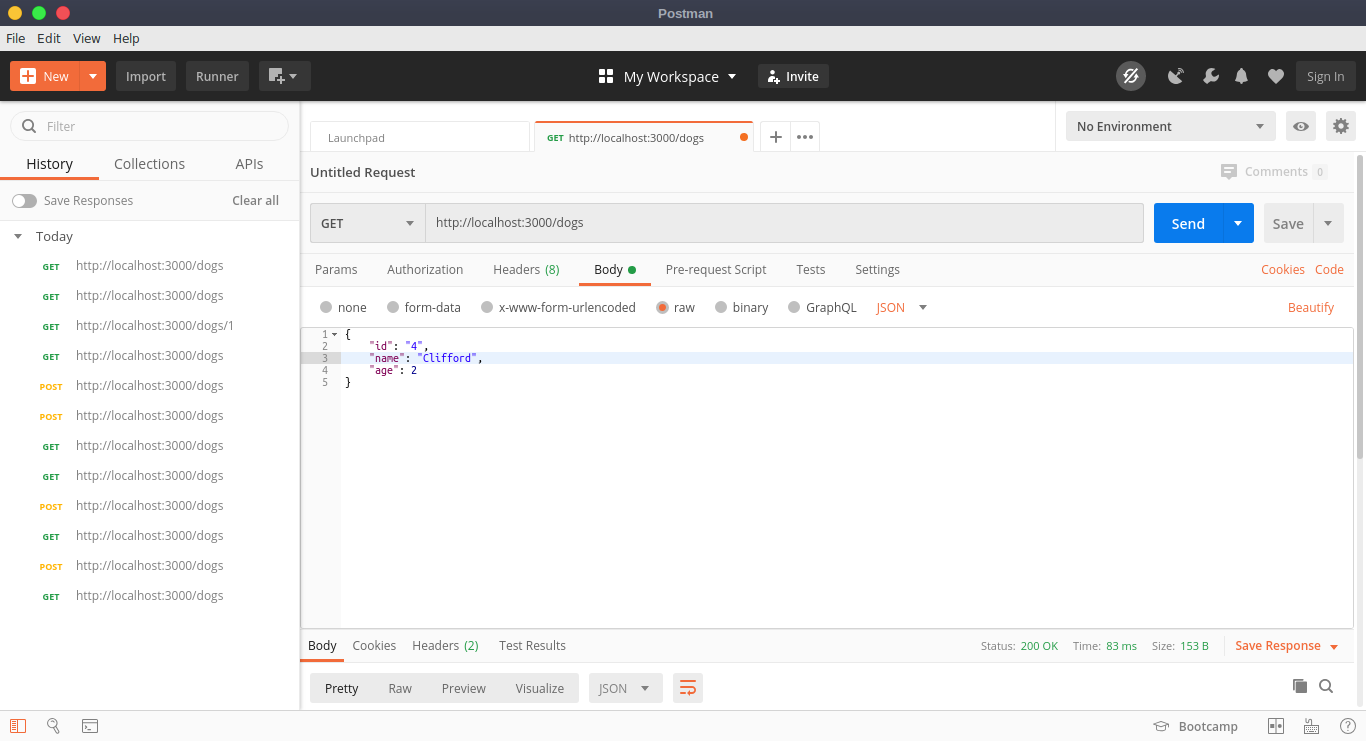Open the Runner
This screenshot has width=1366, height=741.
[x=217, y=76]
